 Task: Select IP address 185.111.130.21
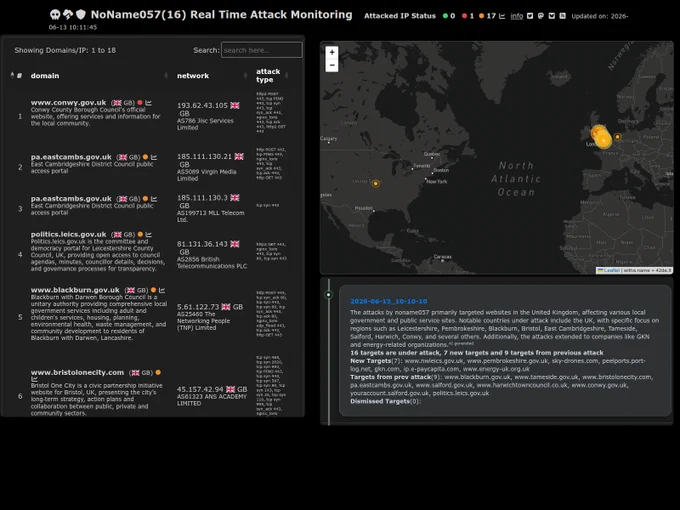click(204, 156)
